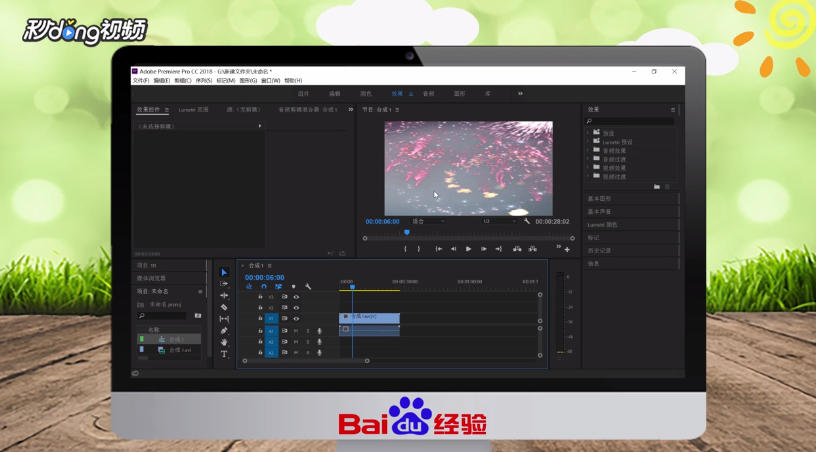
Task: Toggle V3 track output eye
Action: (x=296, y=297)
